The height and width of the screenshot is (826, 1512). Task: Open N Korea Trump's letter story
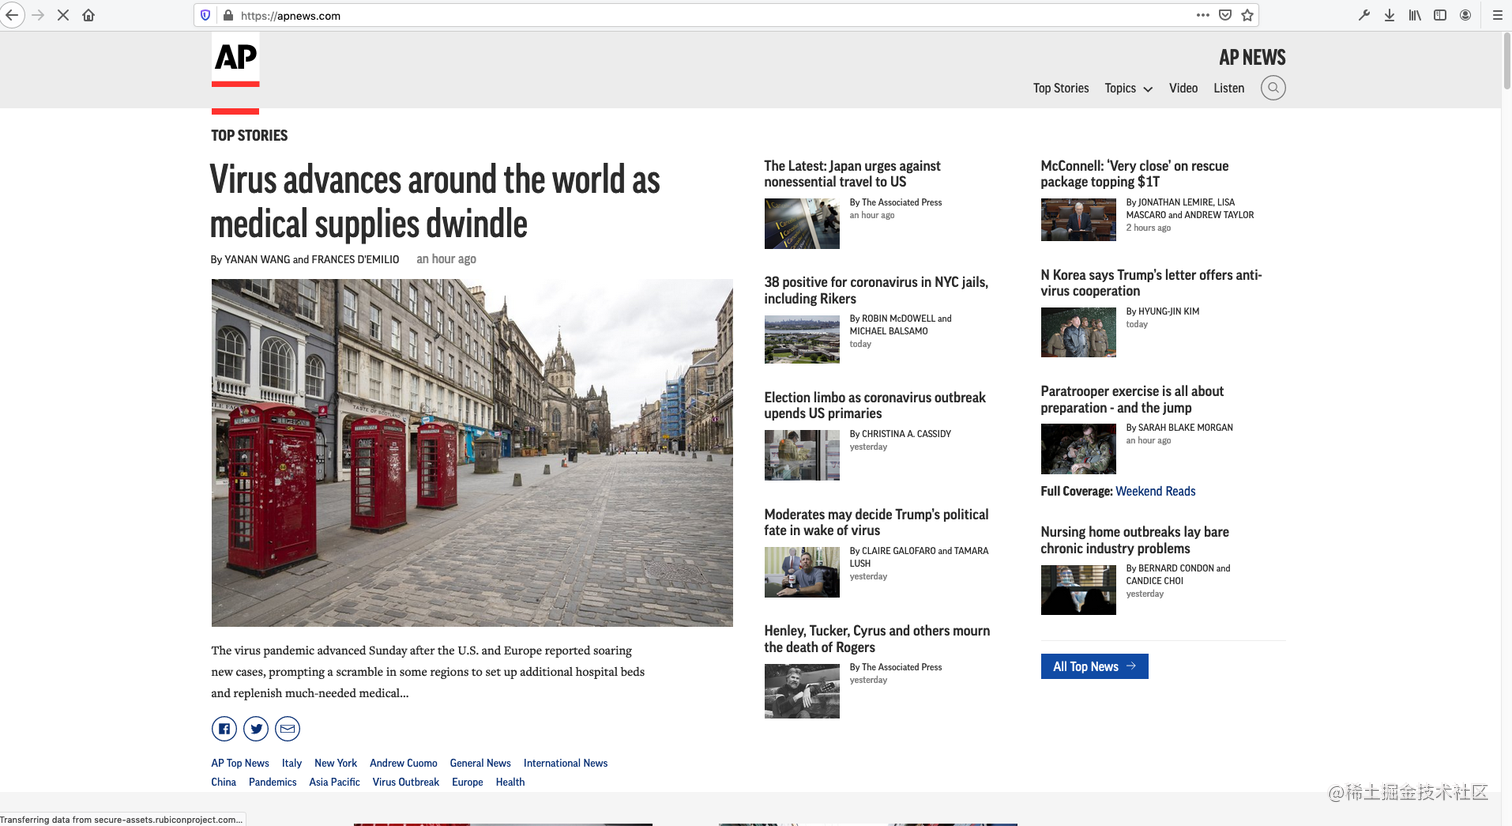point(1151,283)
